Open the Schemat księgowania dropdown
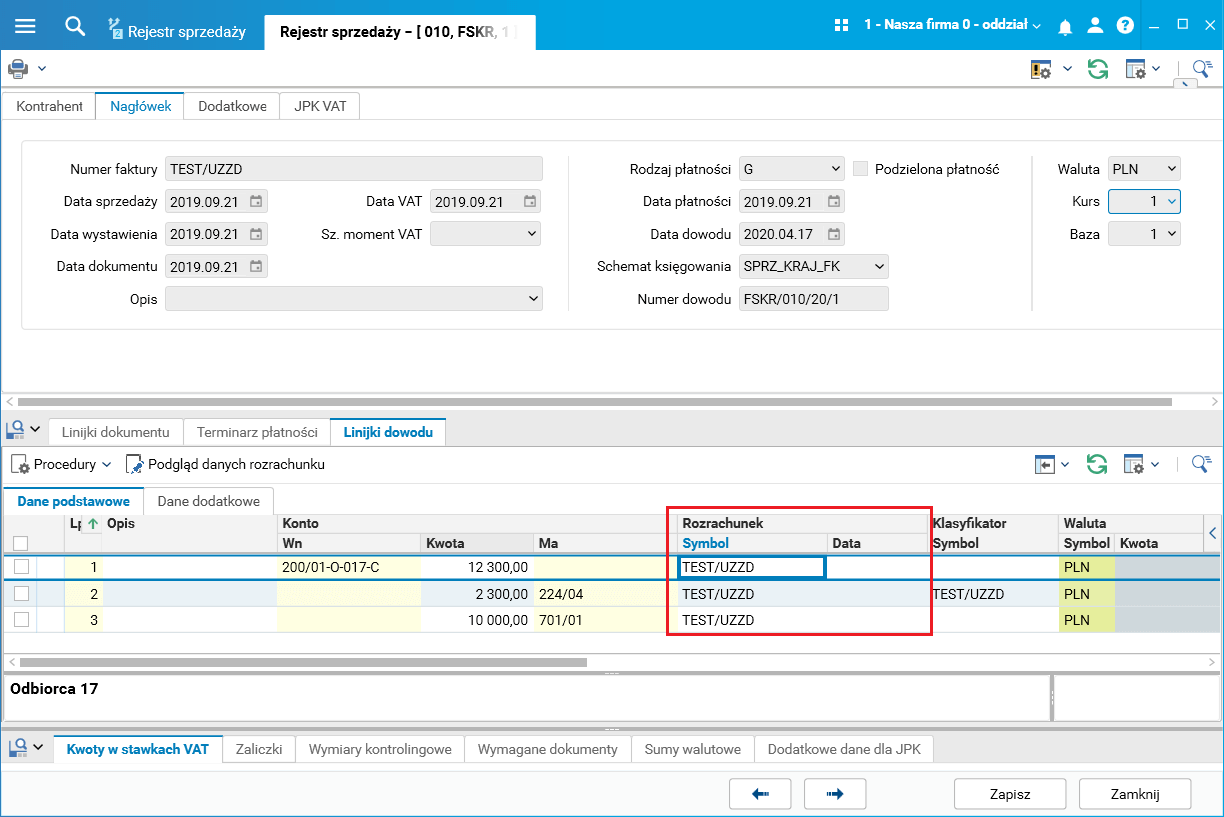This screenshot has height=817, width=1224. 878,266
